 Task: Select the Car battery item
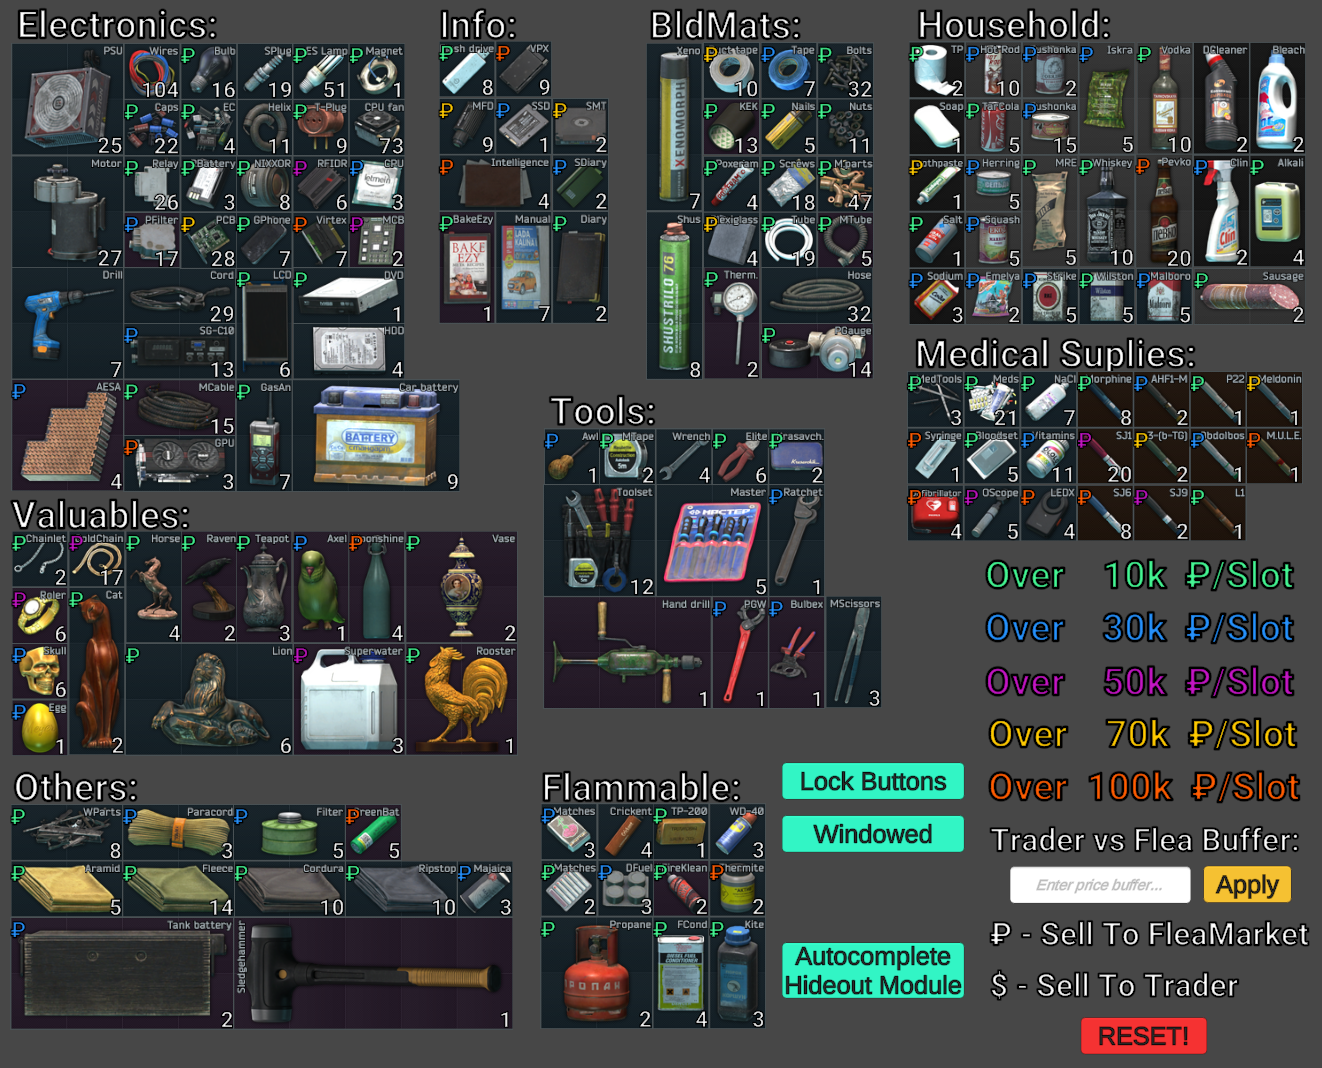(x=377, y=436)
